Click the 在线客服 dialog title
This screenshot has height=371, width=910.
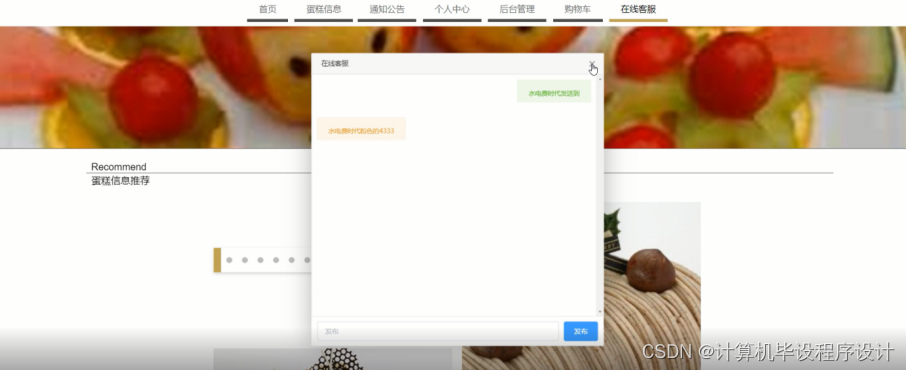pos(335,63)
